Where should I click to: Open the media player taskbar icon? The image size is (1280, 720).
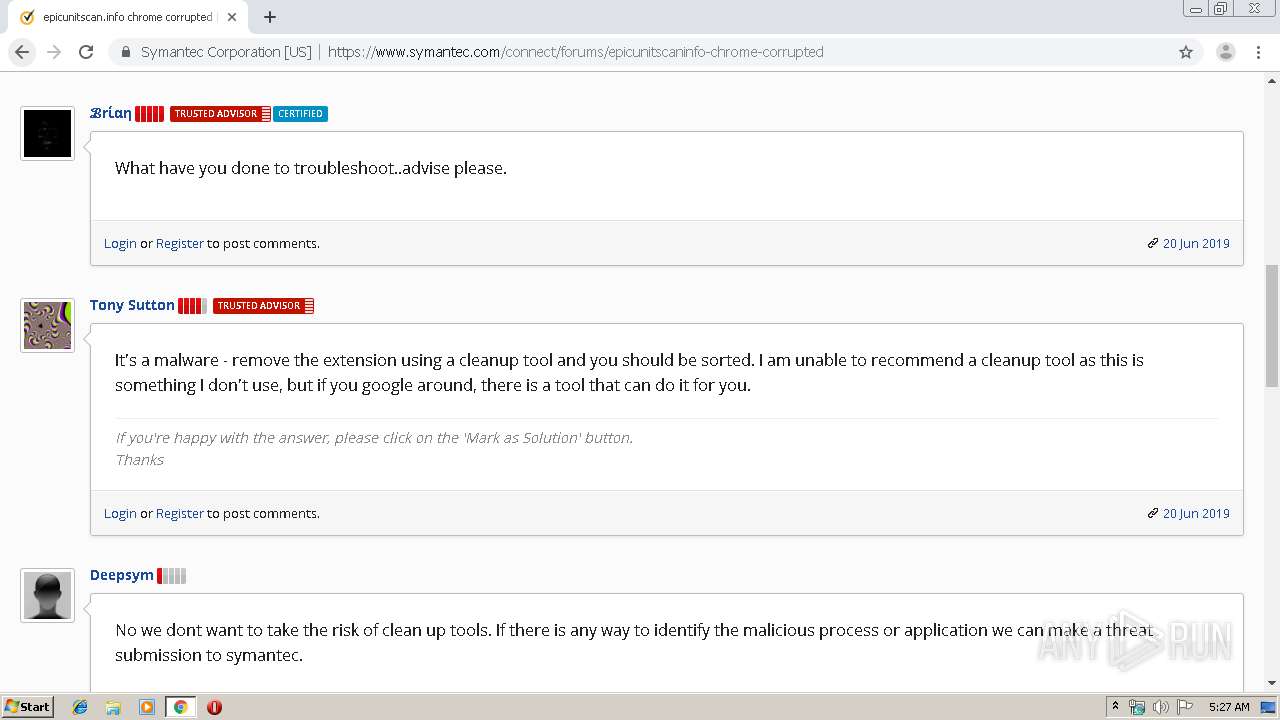point(147,707)
